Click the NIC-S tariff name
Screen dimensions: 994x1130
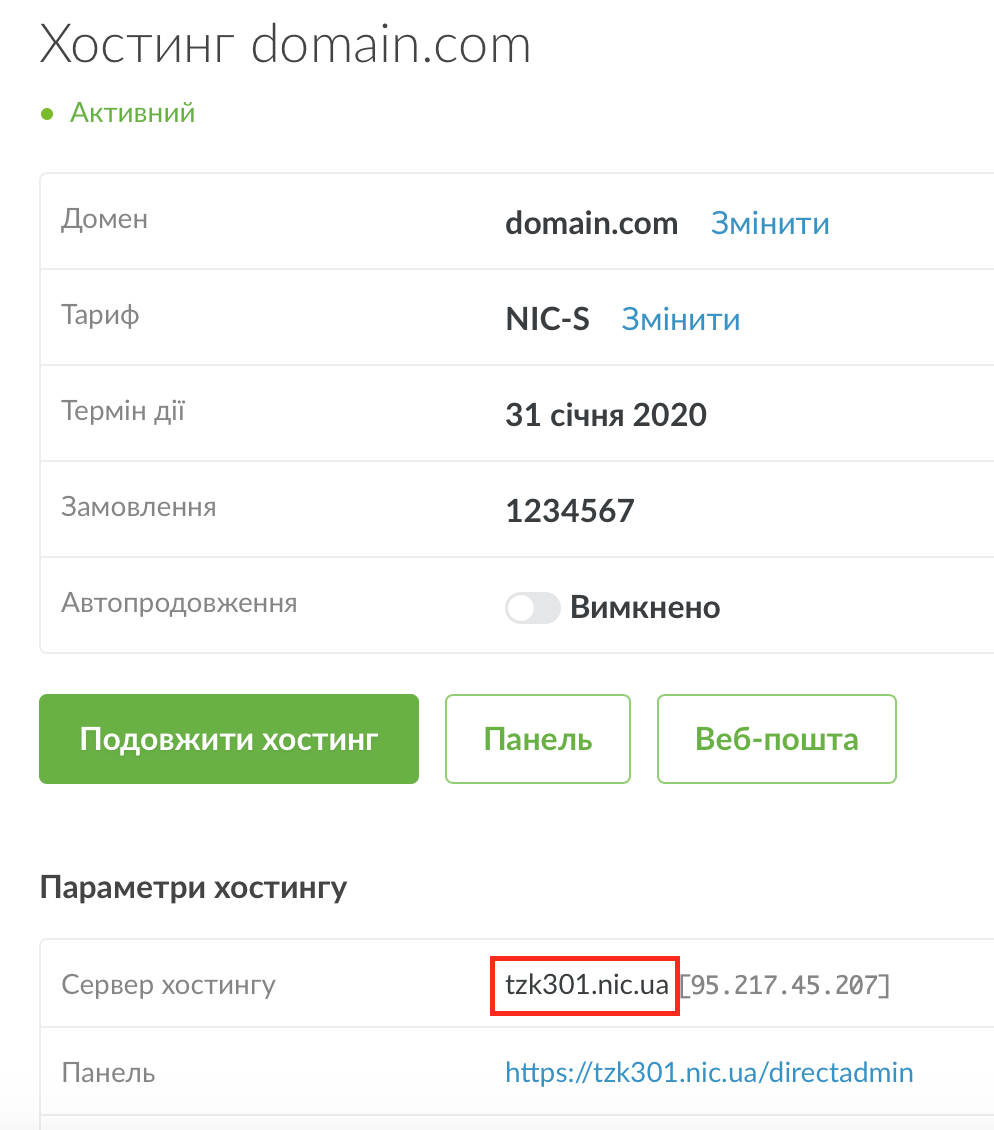(547, 319)
